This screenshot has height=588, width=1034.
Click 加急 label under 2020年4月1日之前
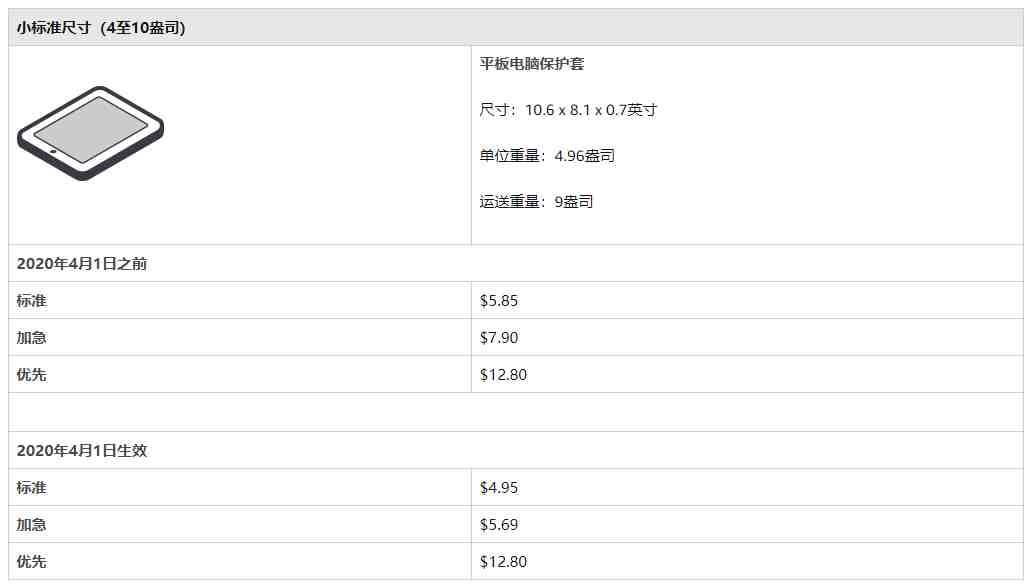[32, 338]
